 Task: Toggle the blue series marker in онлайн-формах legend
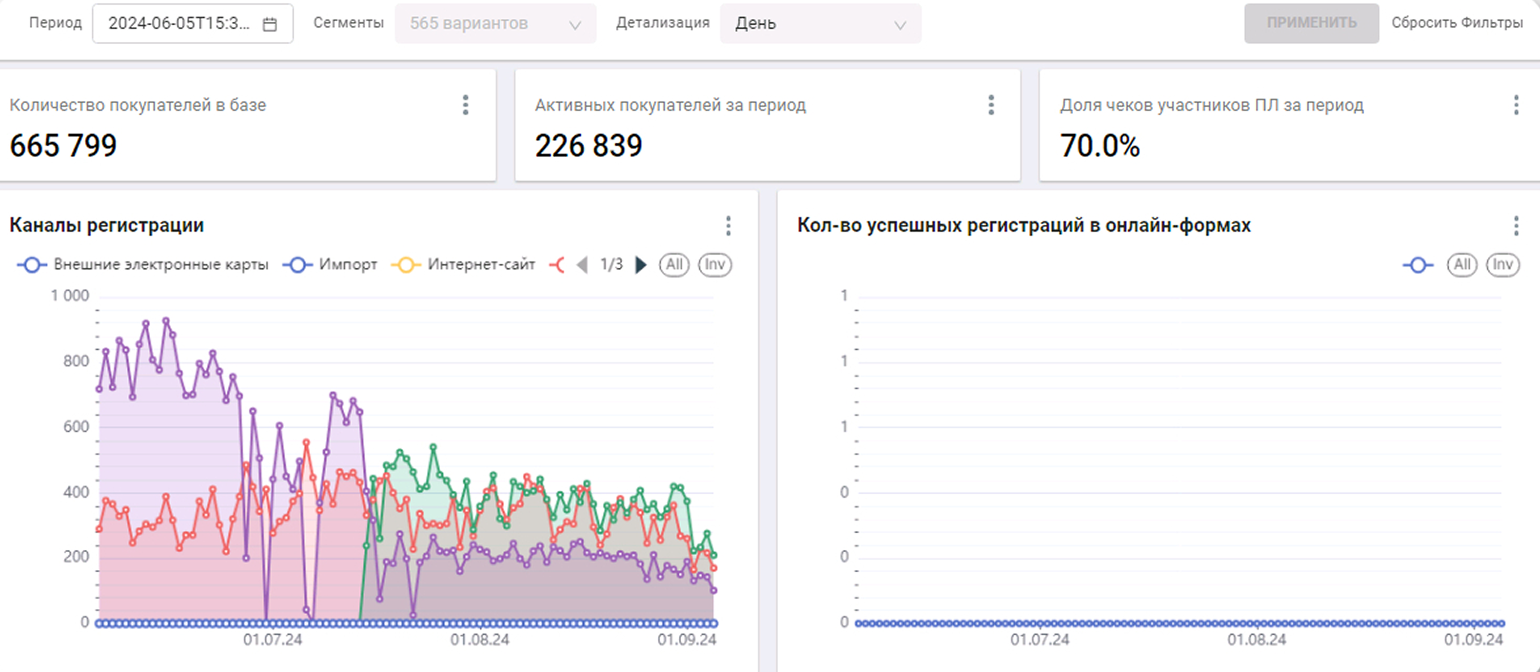click(1418, 265)
